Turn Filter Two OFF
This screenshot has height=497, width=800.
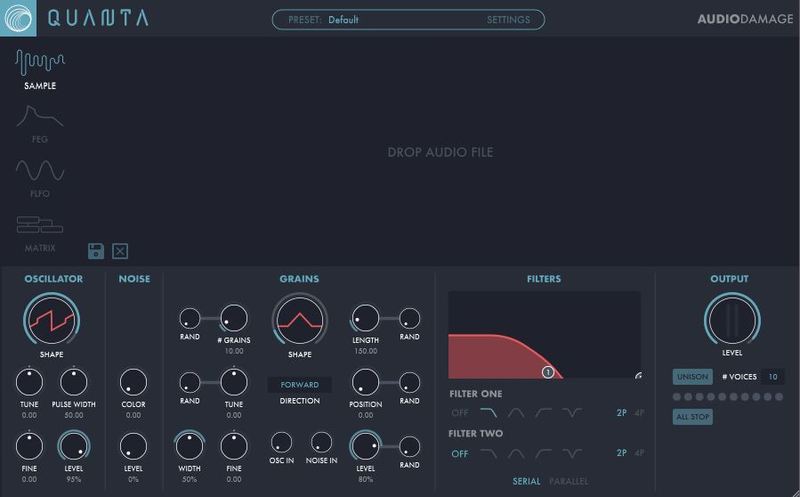point(460,454)
